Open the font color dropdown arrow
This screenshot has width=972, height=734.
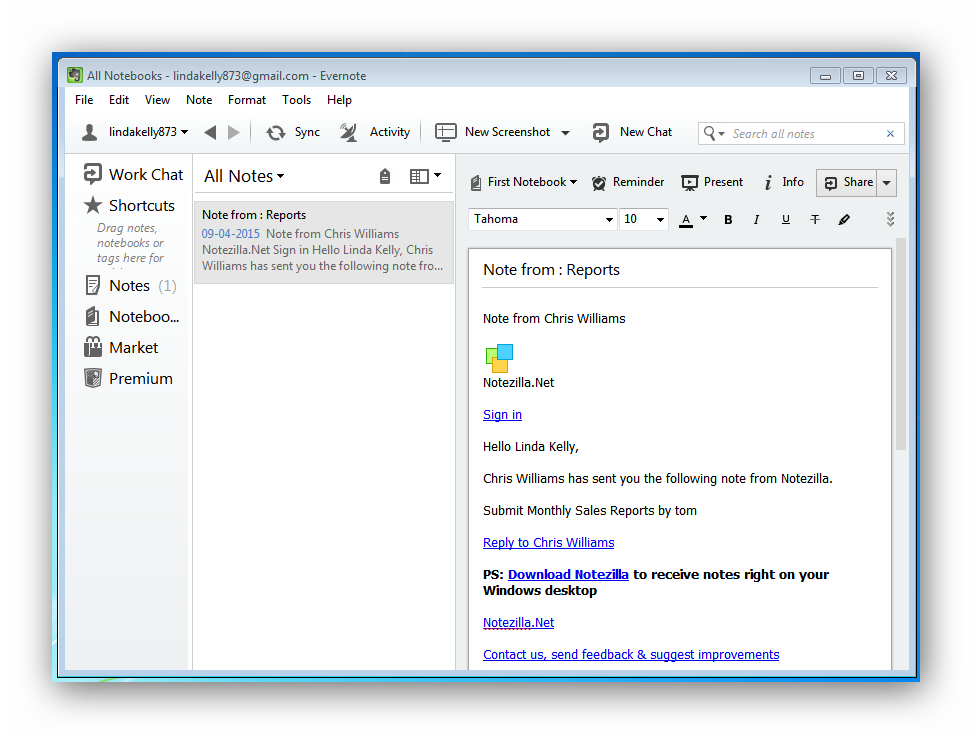click(703, 218)
